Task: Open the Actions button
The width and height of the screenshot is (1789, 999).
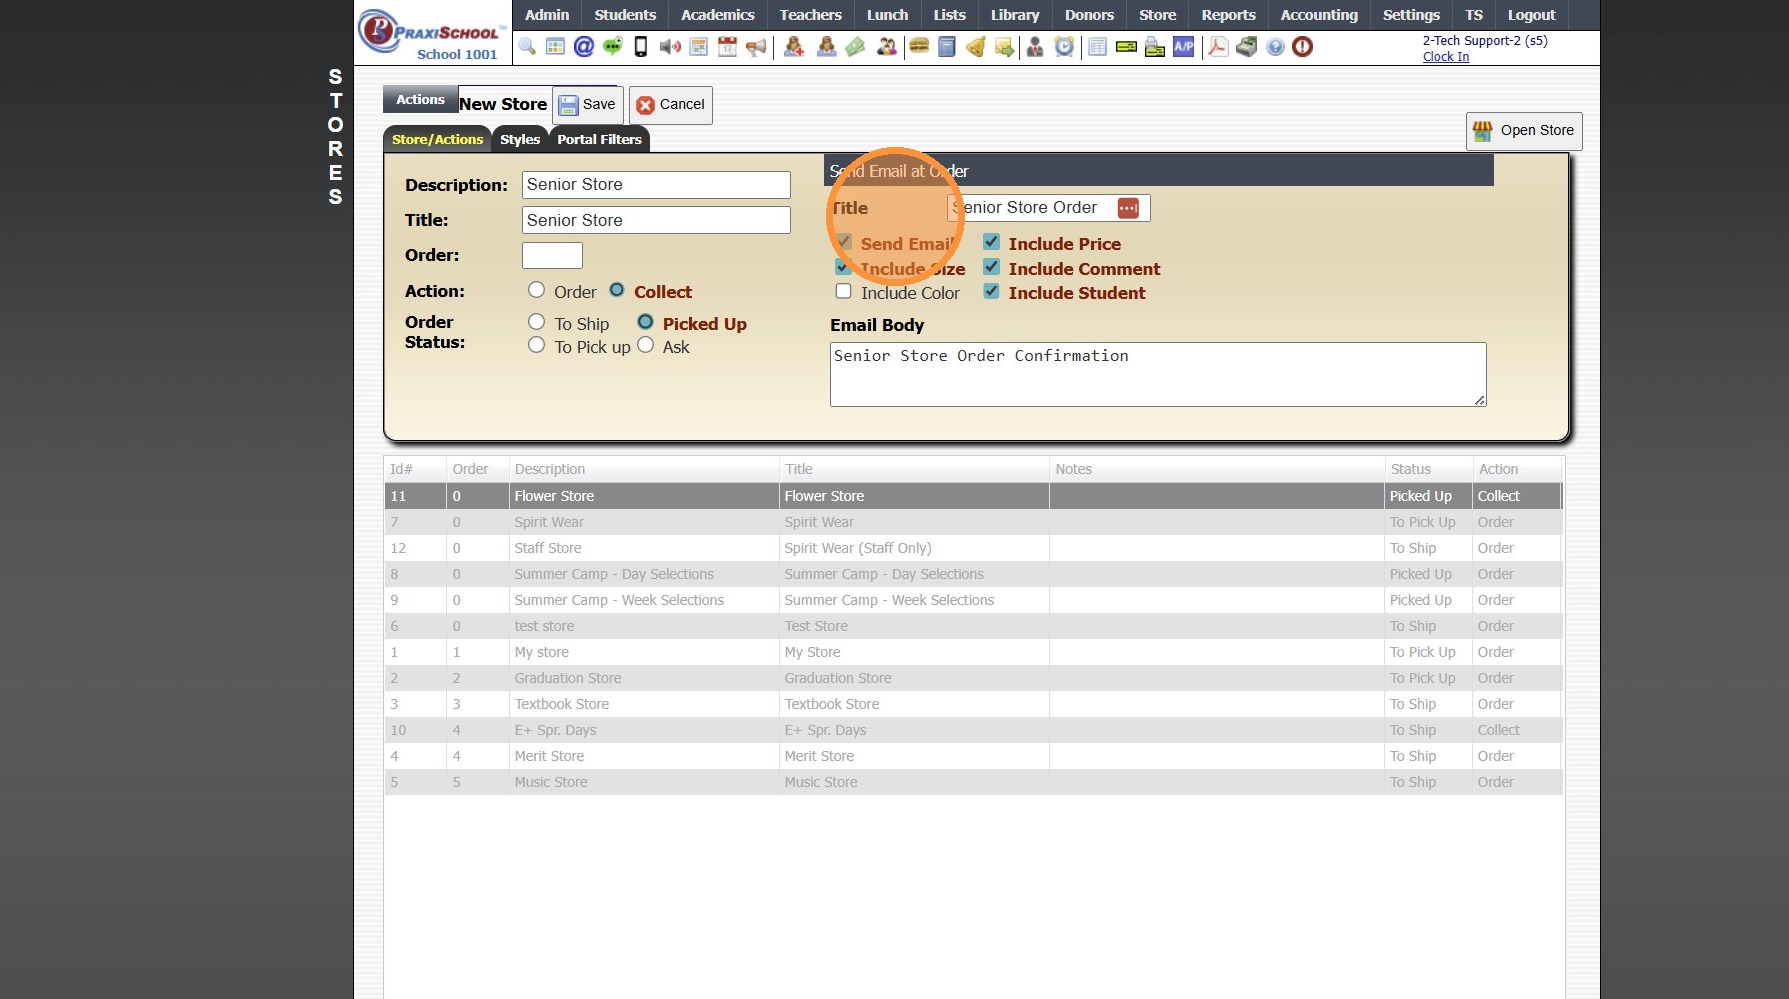Action: point(420,99)
